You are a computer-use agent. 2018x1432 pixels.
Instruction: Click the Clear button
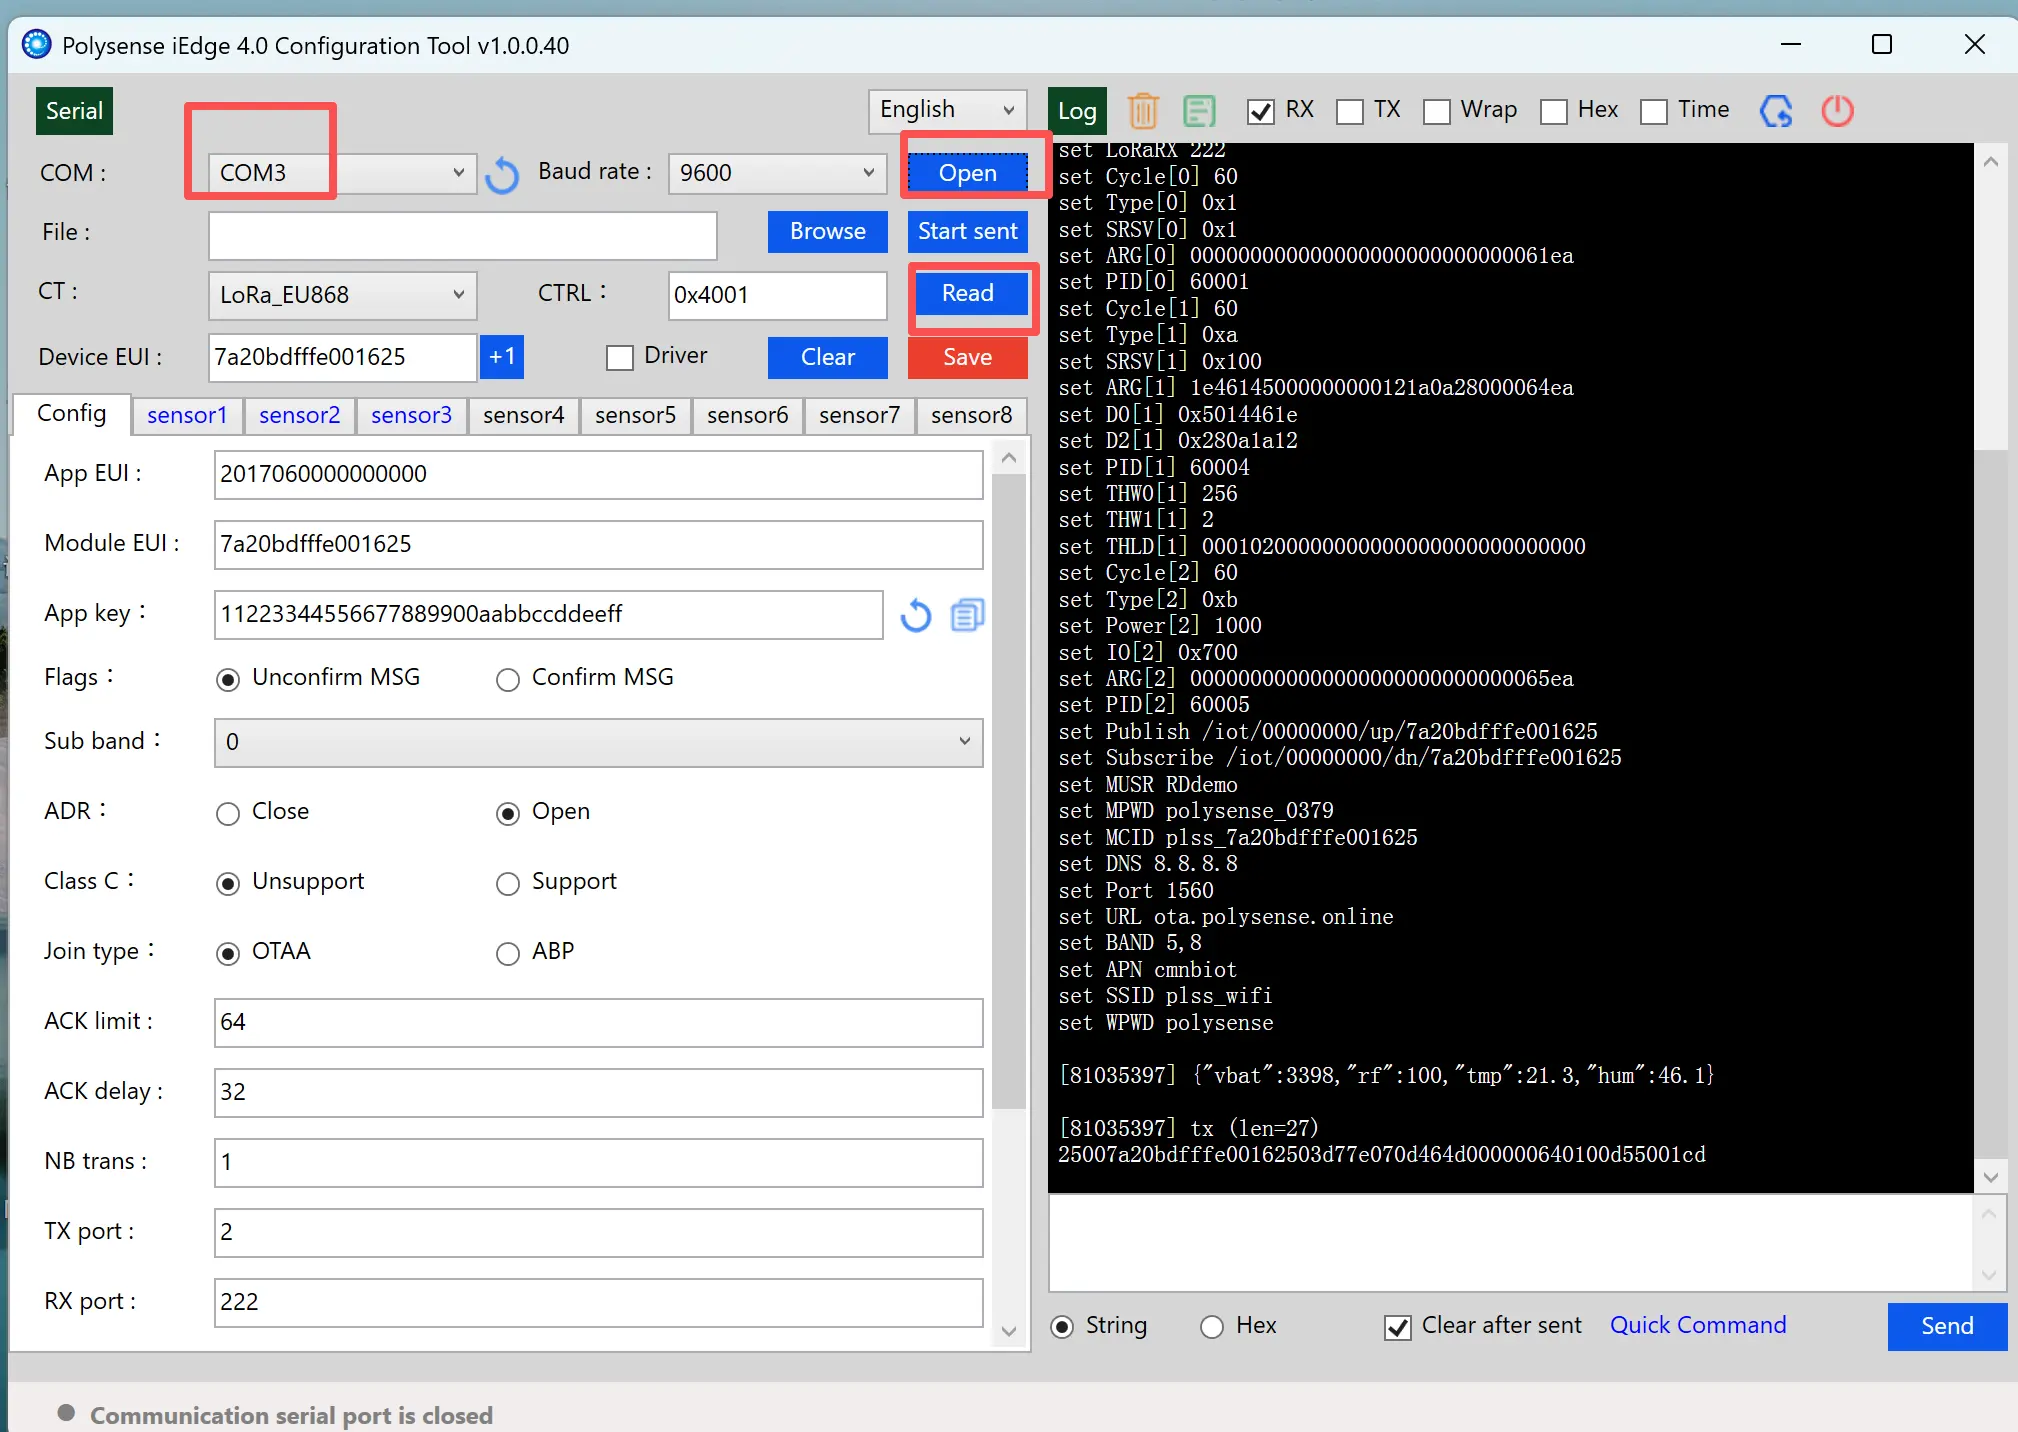point(827,358)
